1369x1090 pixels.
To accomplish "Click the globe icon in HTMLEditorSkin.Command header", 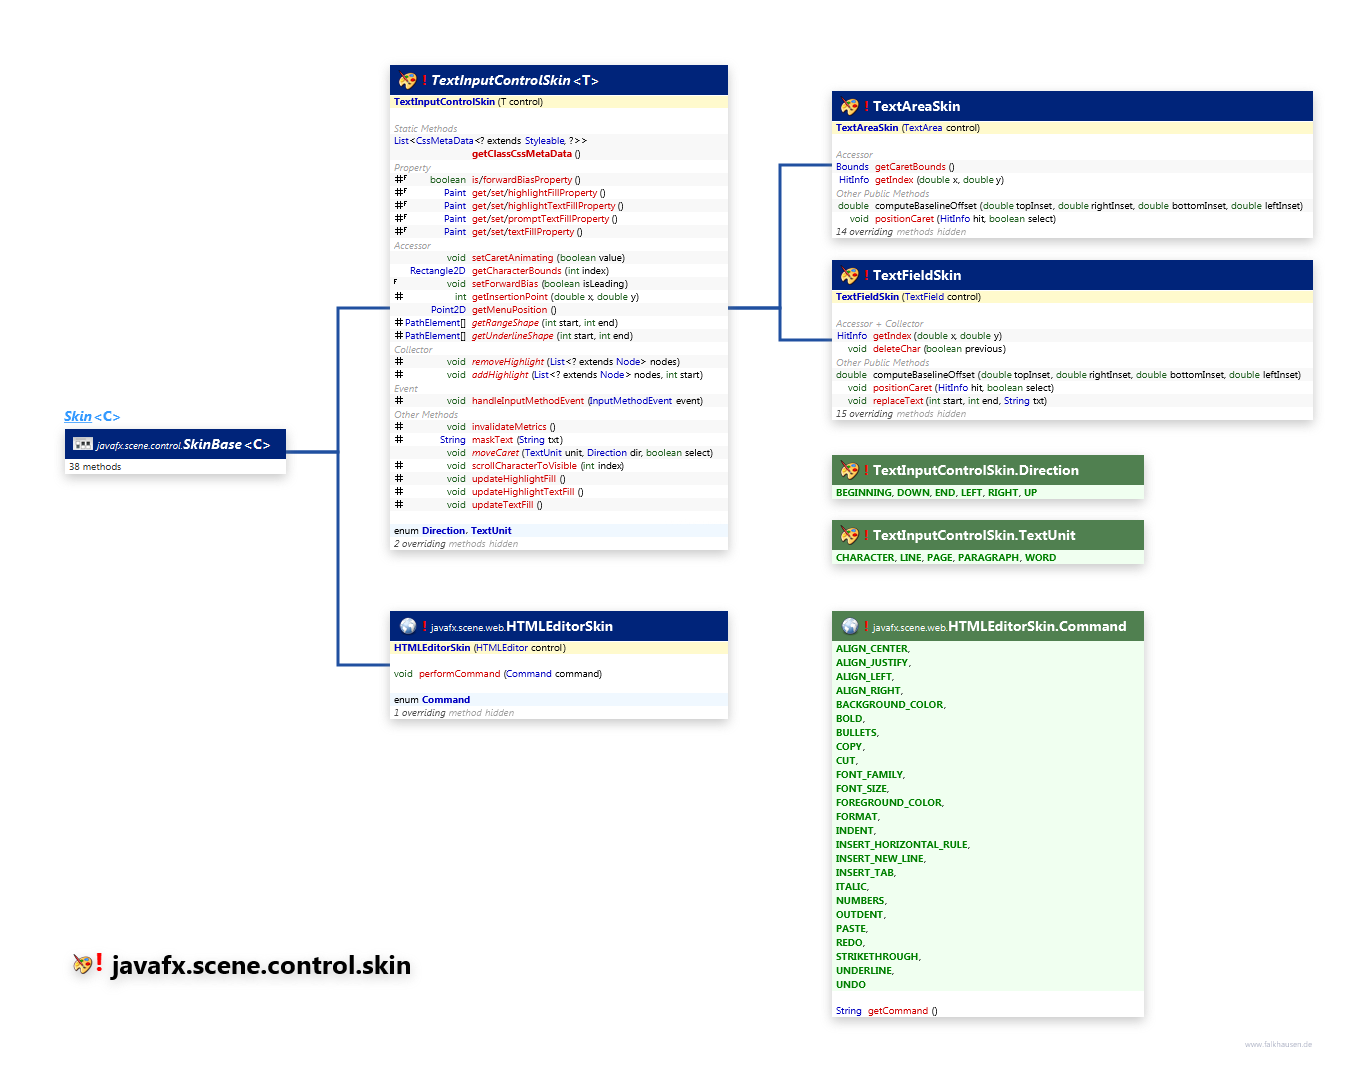I will coord(849,627).
